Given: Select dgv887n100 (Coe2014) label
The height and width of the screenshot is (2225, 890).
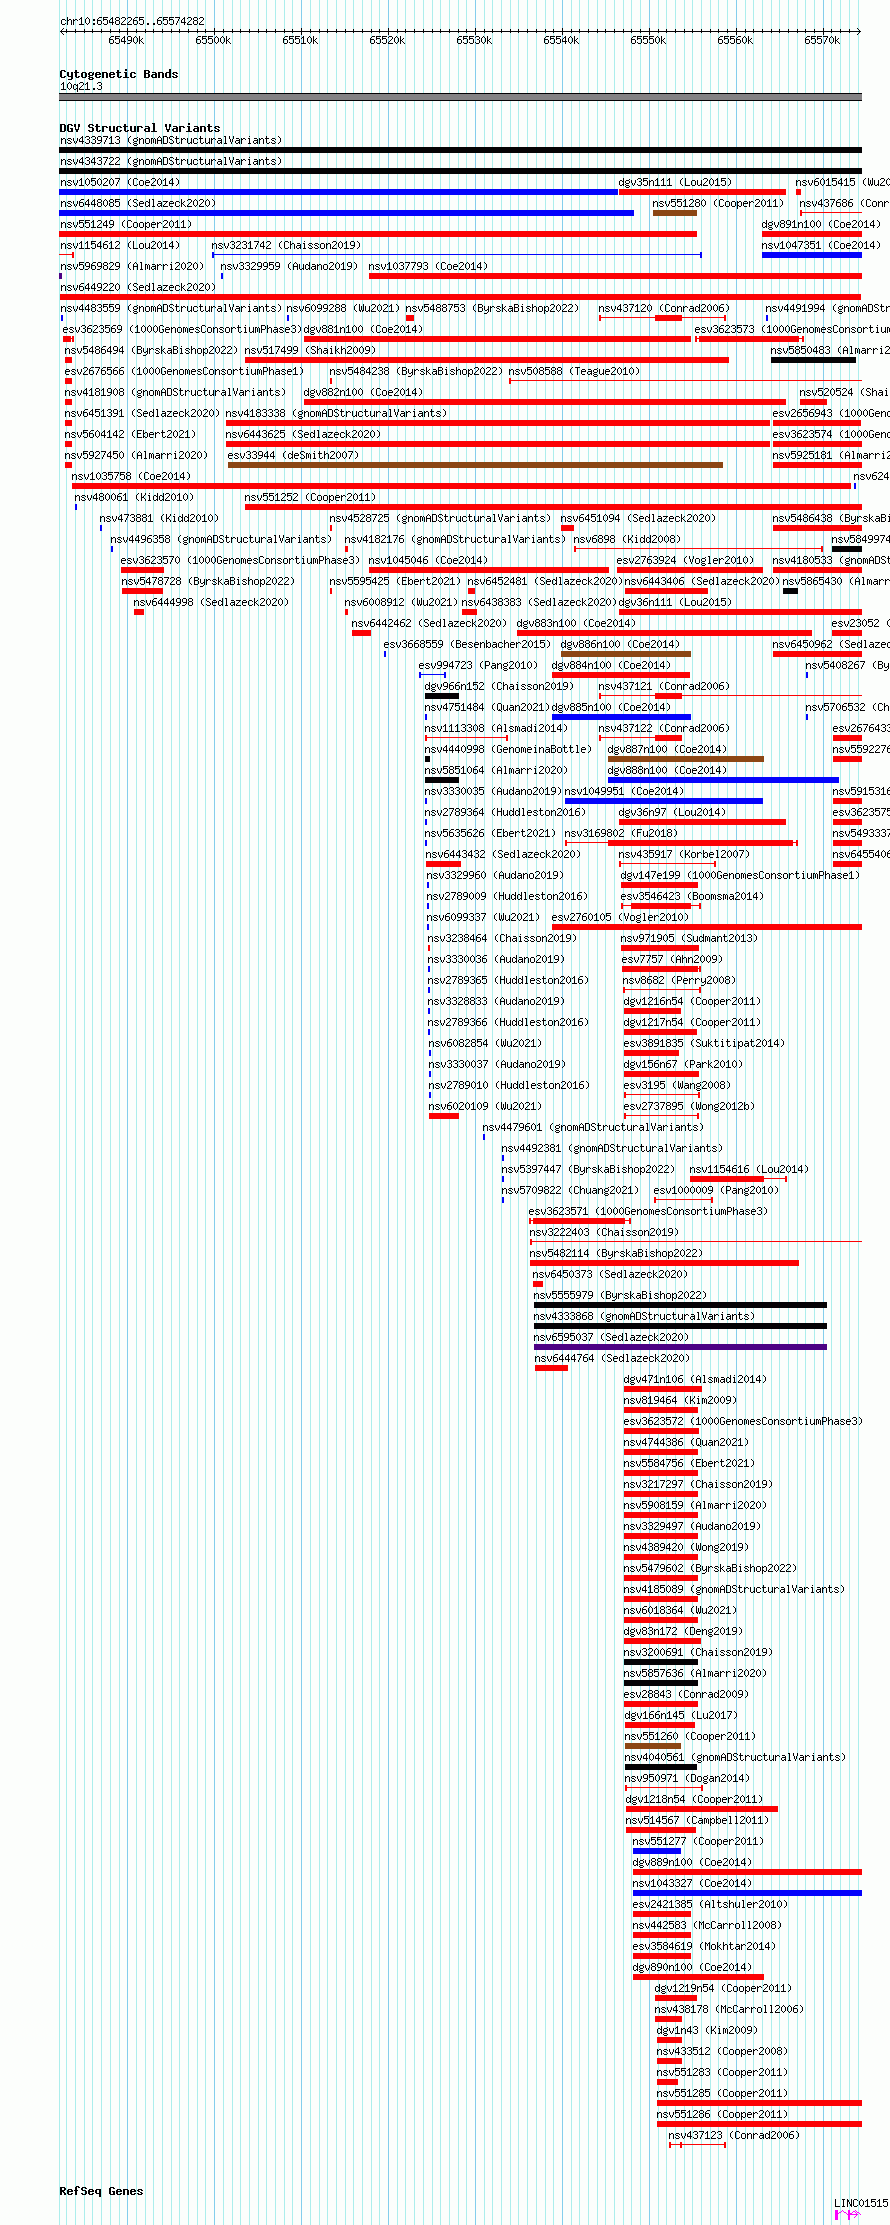Looking at the screenshot, I should point(667,749).
